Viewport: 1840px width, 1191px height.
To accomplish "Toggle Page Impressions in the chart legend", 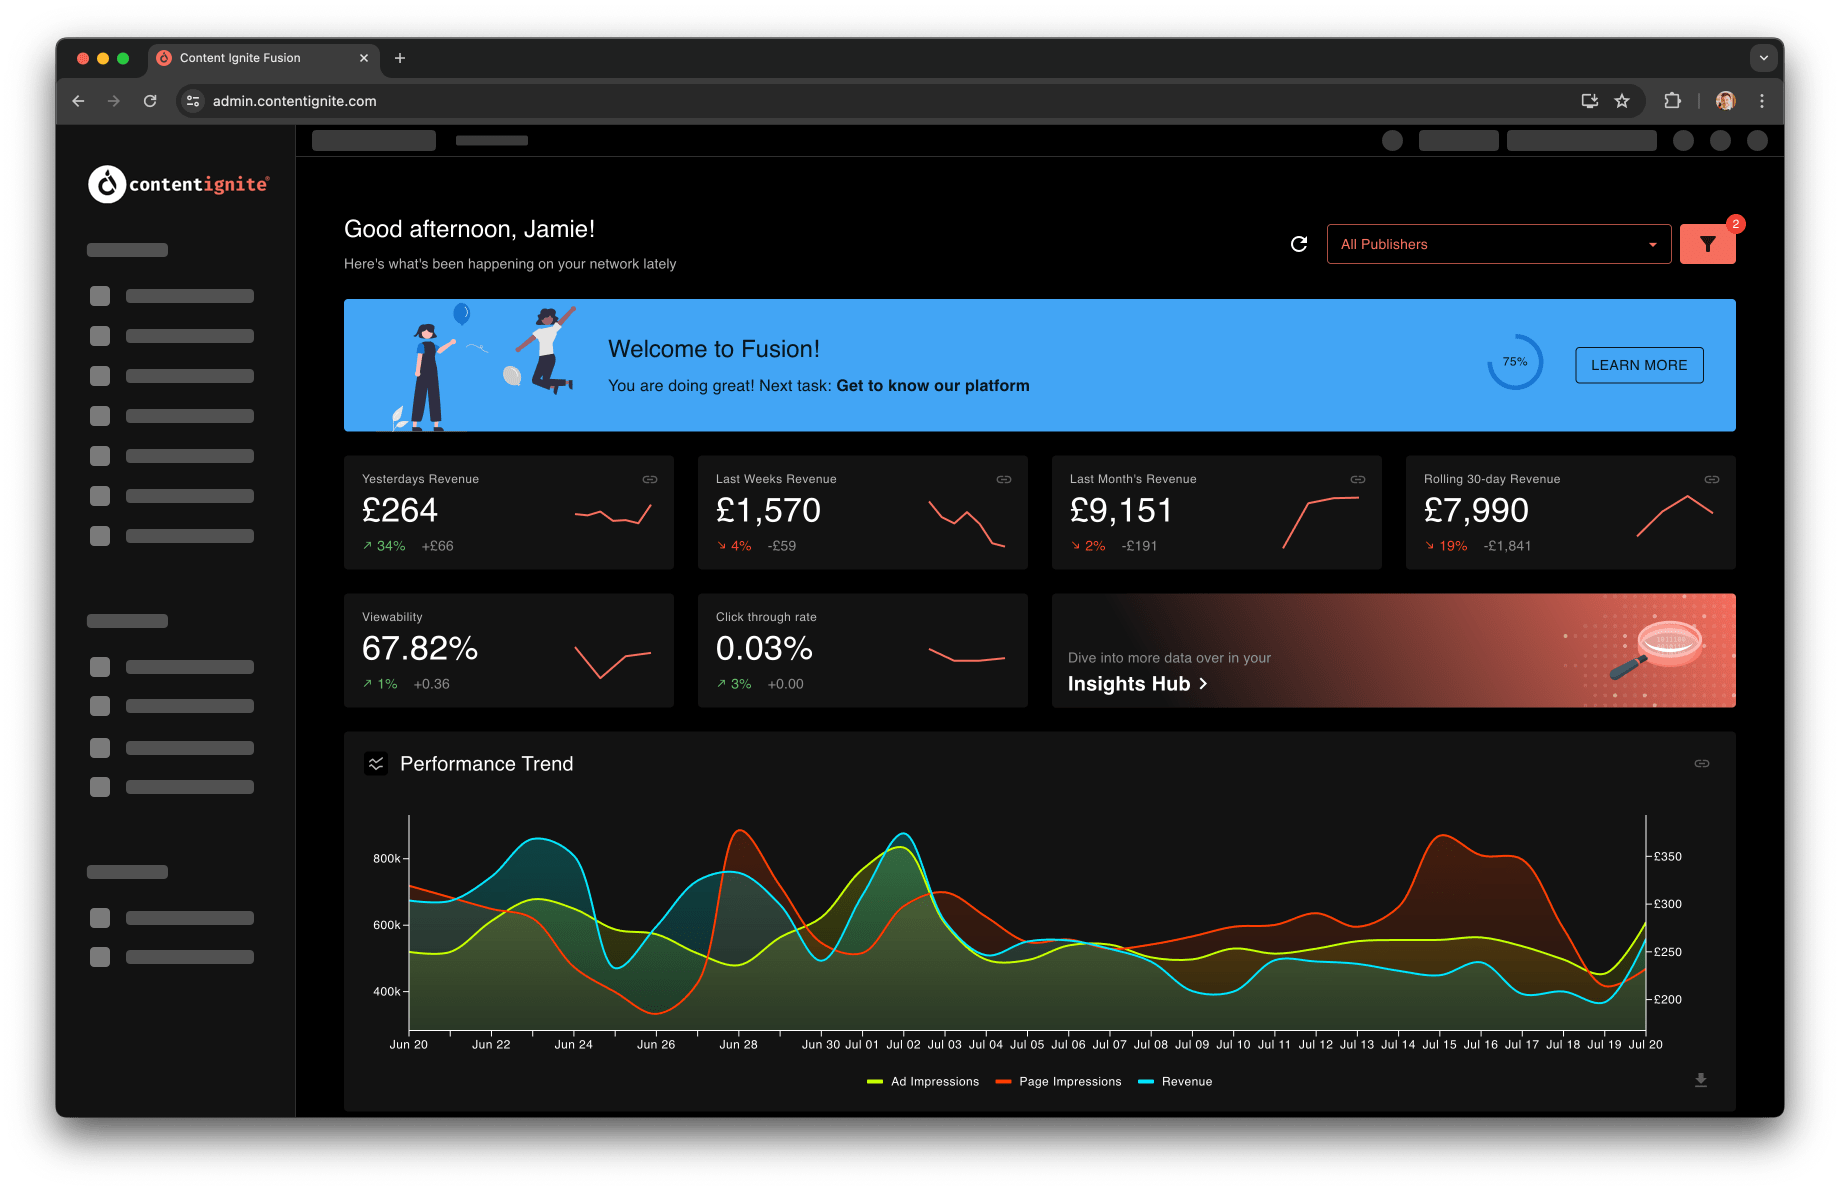I will 1058,1081.
